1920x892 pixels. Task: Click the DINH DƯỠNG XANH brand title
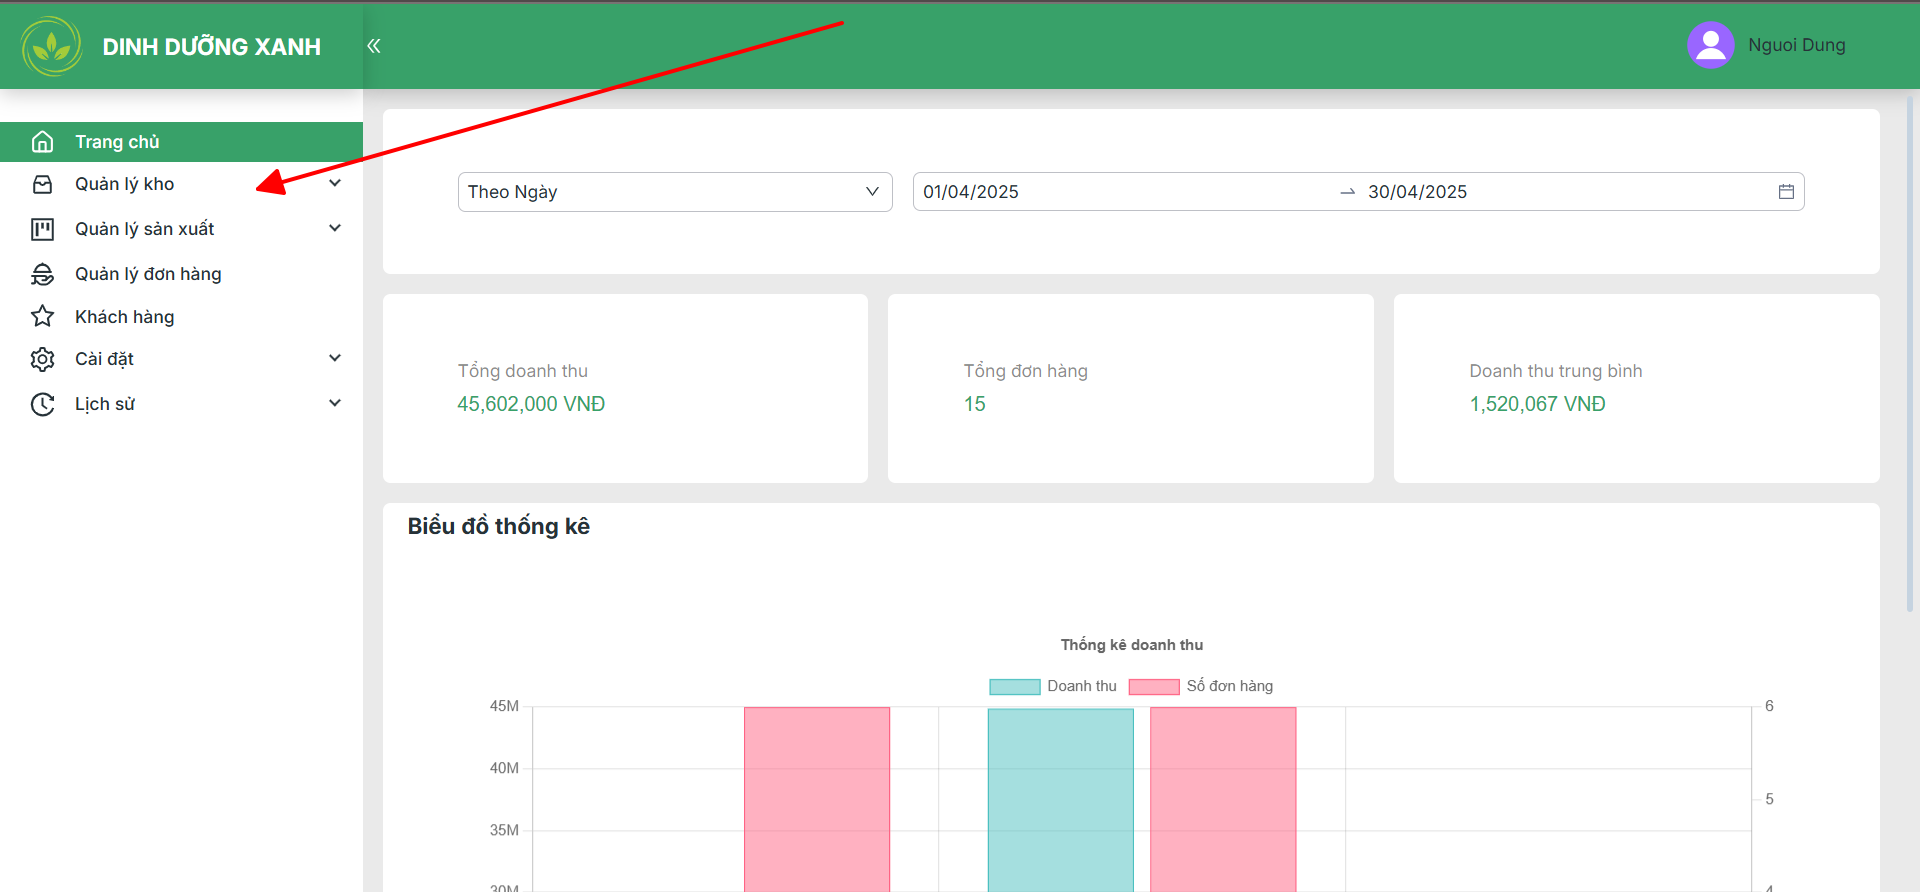(x=212, y=47)
